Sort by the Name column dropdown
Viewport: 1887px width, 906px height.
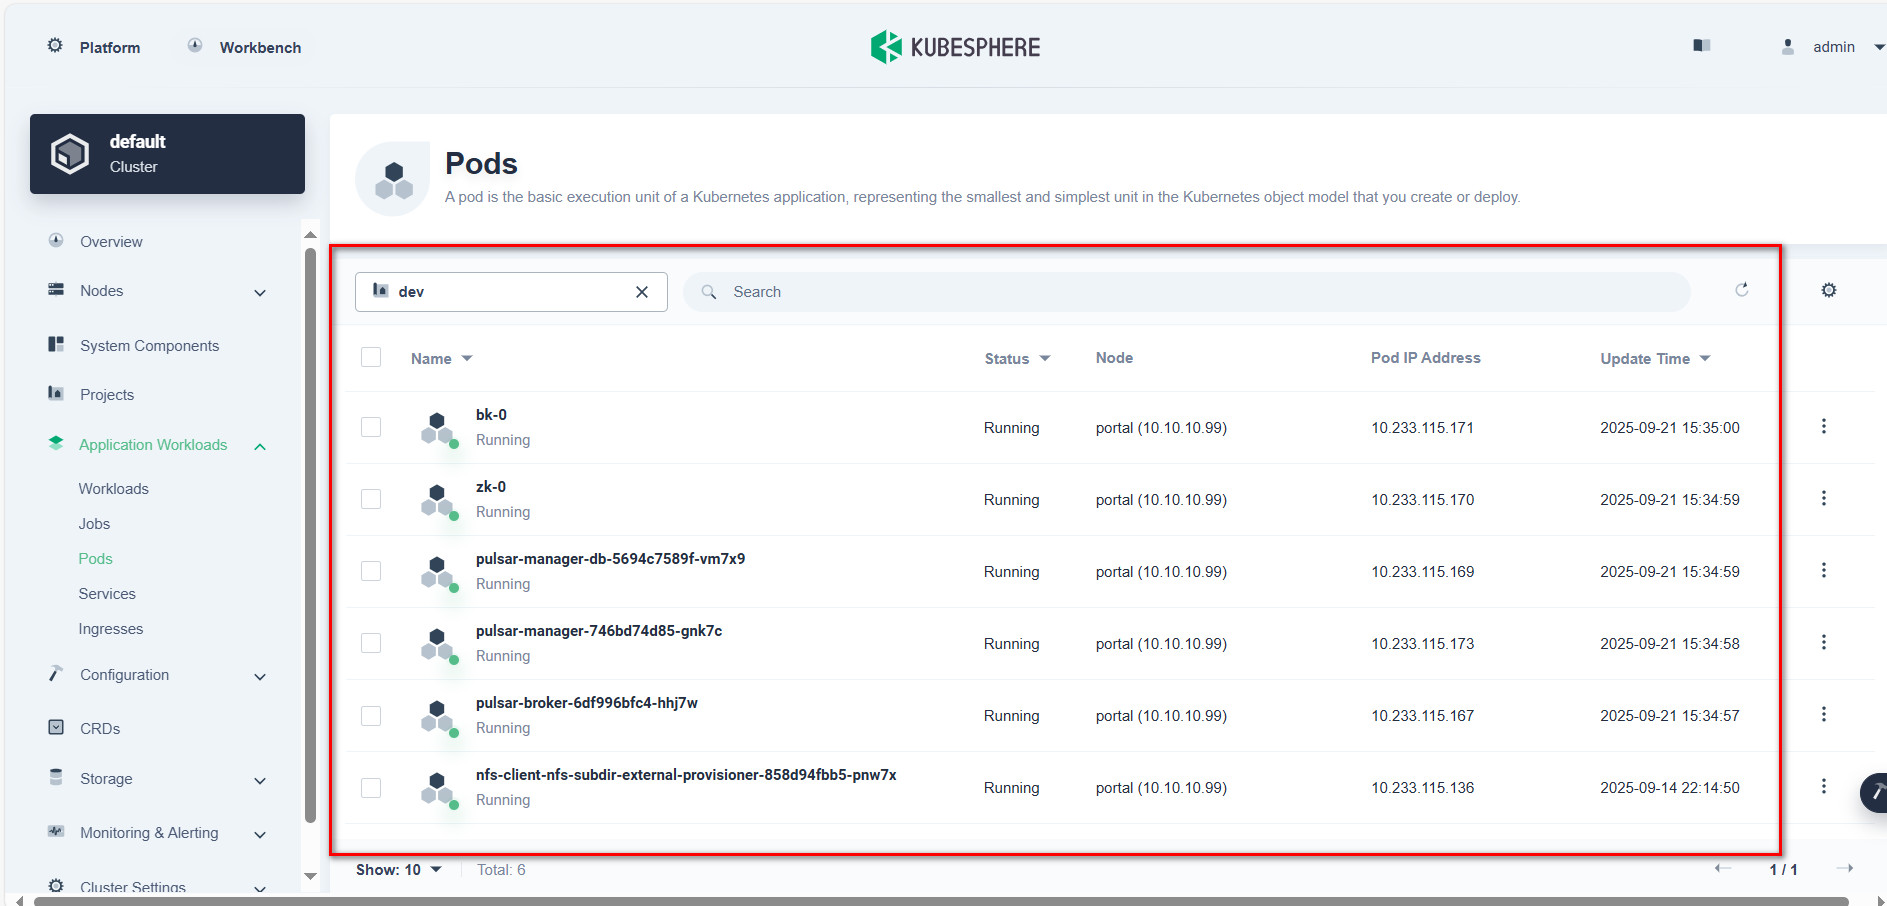point(467,359)
